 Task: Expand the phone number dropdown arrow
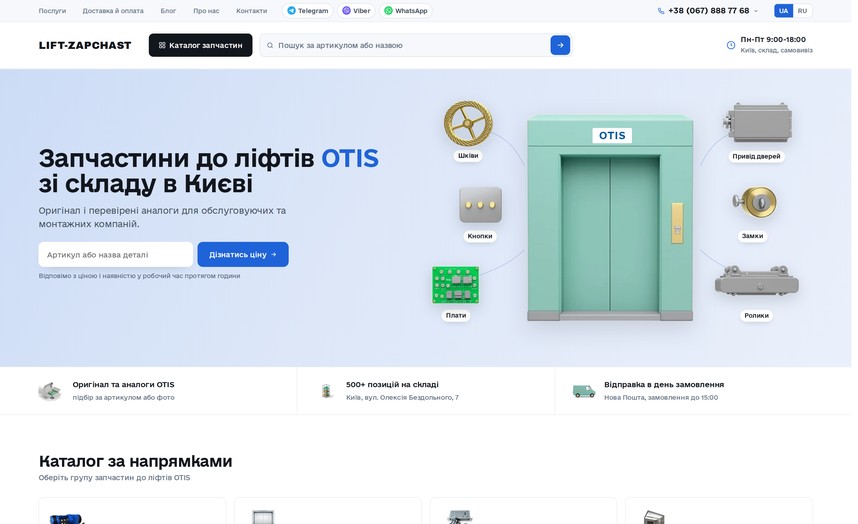point(756,11)
